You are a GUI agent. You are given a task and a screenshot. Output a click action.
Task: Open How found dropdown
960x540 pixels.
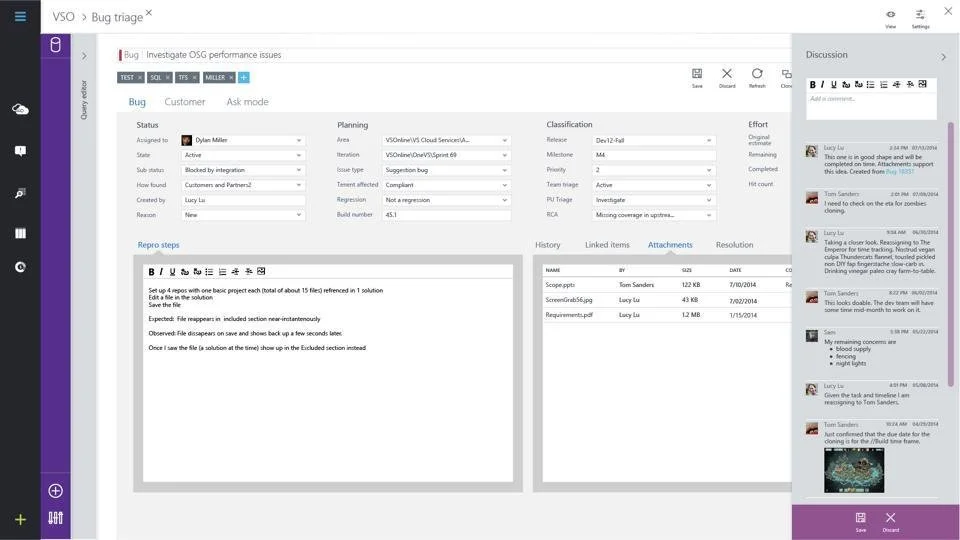pos(242,185)
